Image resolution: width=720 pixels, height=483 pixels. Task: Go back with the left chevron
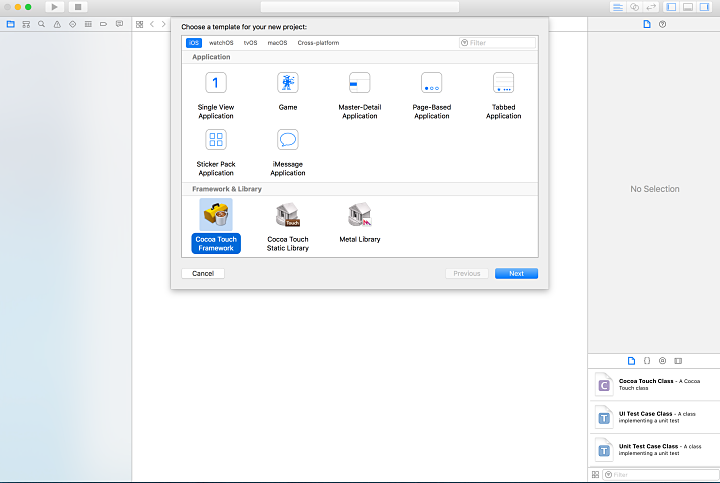click(152, 24)
